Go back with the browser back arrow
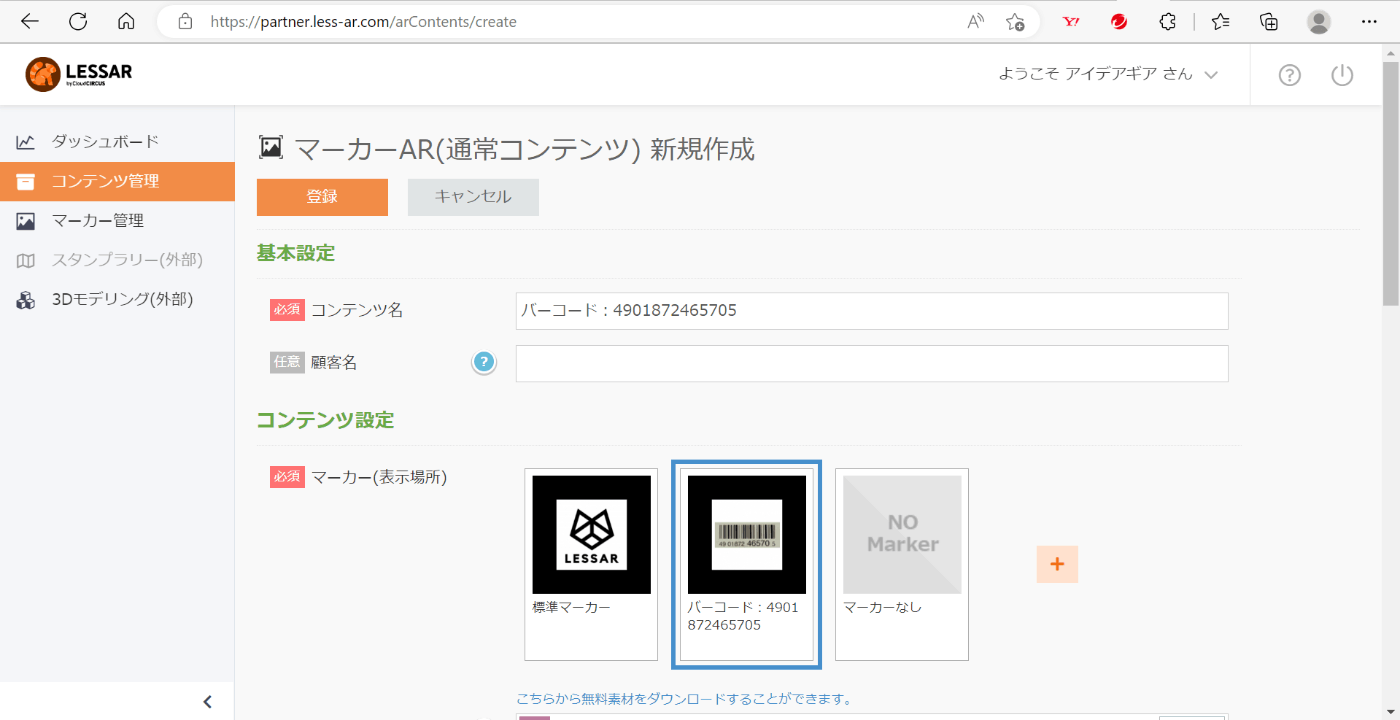Viewport: 1400px width, 720px height. click(30, 21)
